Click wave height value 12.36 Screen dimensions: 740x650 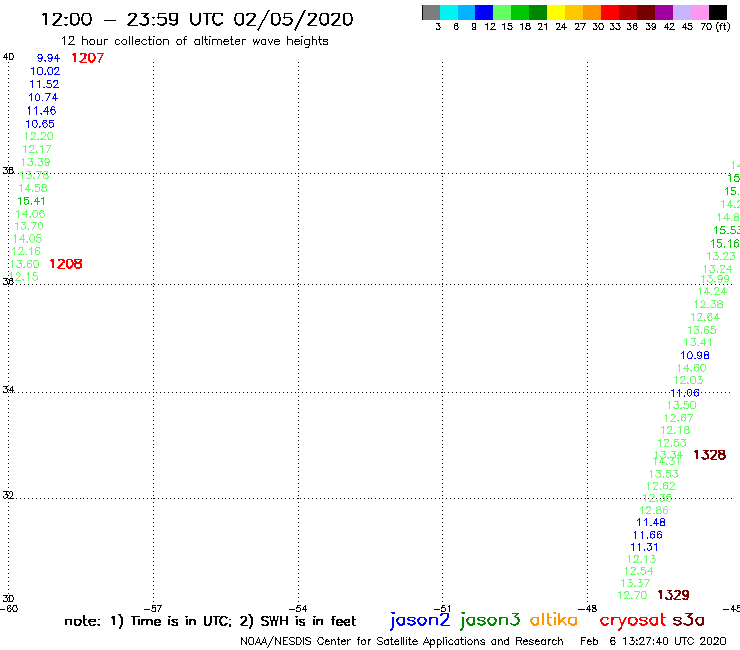tap(708, 304)
